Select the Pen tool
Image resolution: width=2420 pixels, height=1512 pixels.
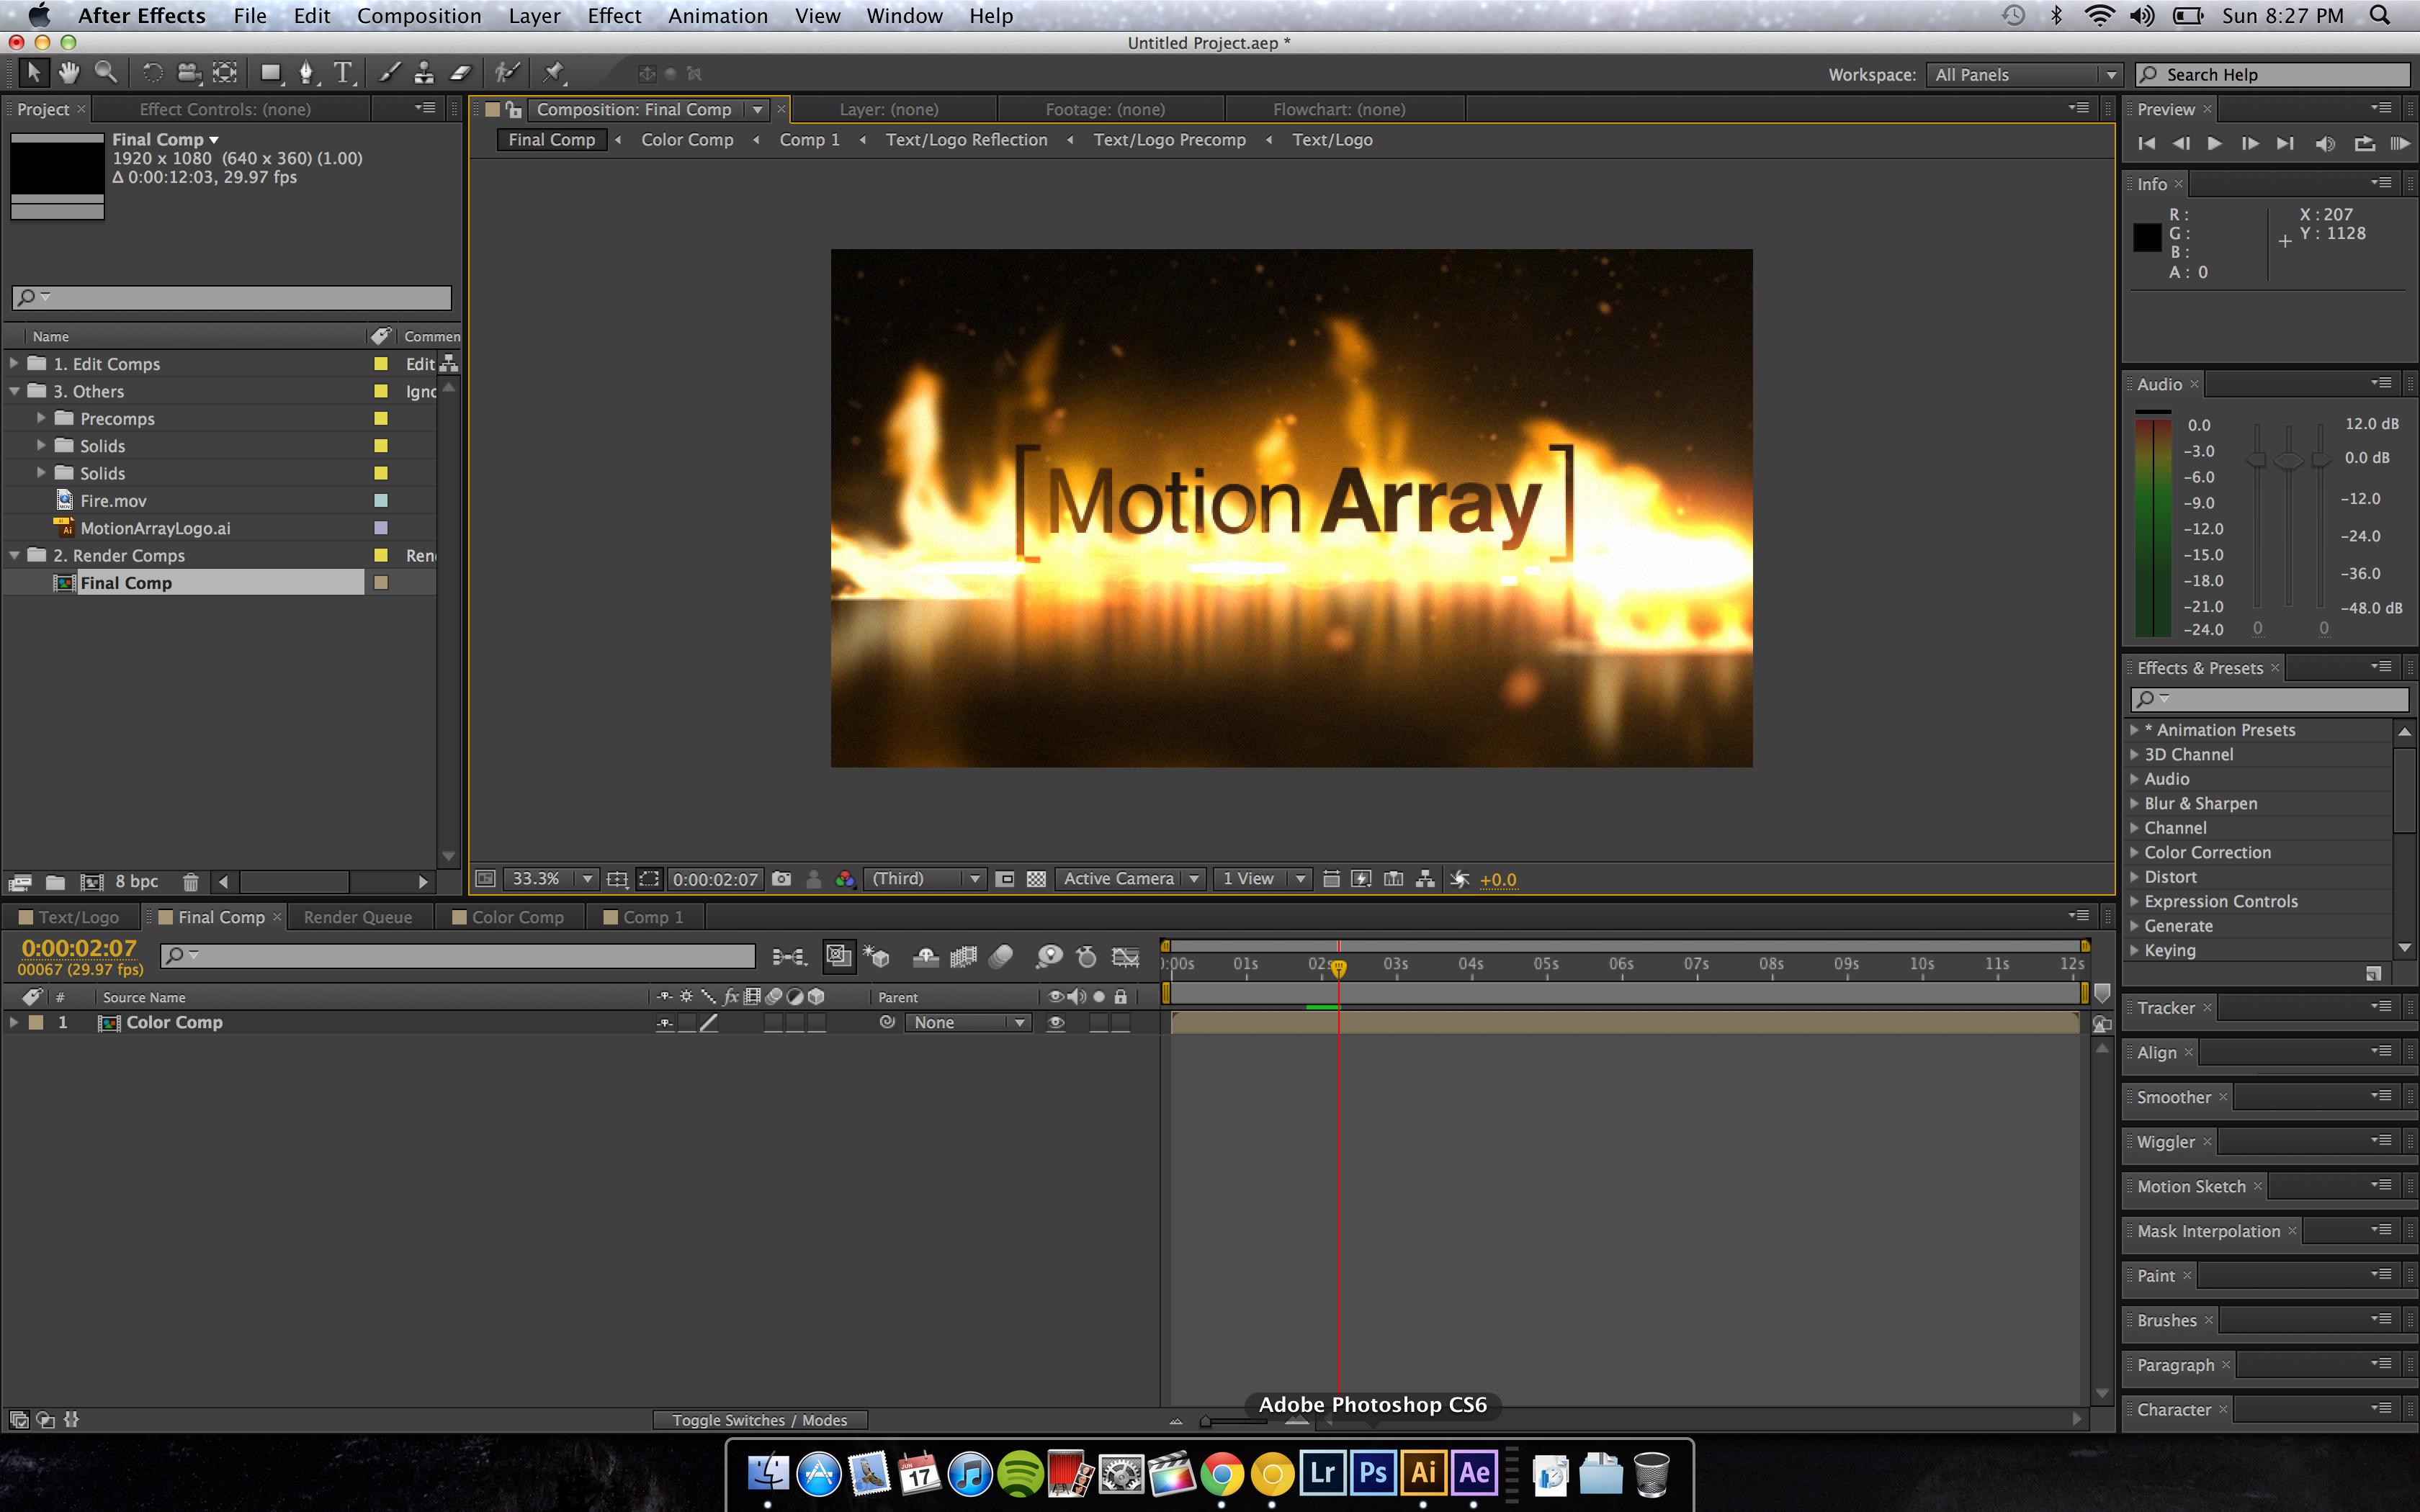click(306, 72)
